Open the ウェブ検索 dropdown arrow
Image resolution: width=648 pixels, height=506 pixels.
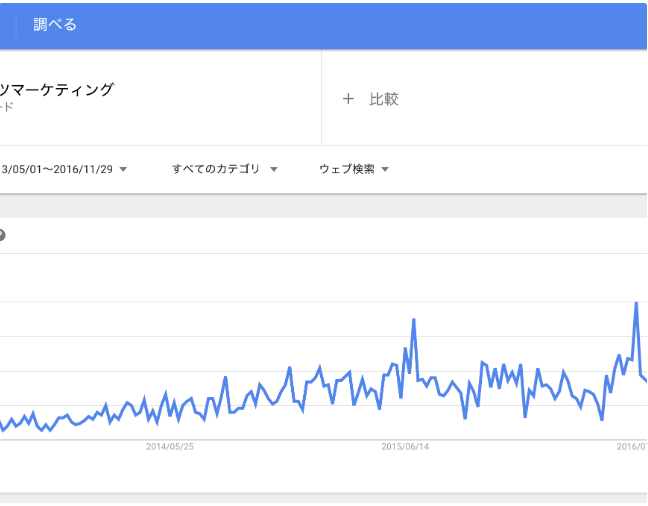[385, 169]
